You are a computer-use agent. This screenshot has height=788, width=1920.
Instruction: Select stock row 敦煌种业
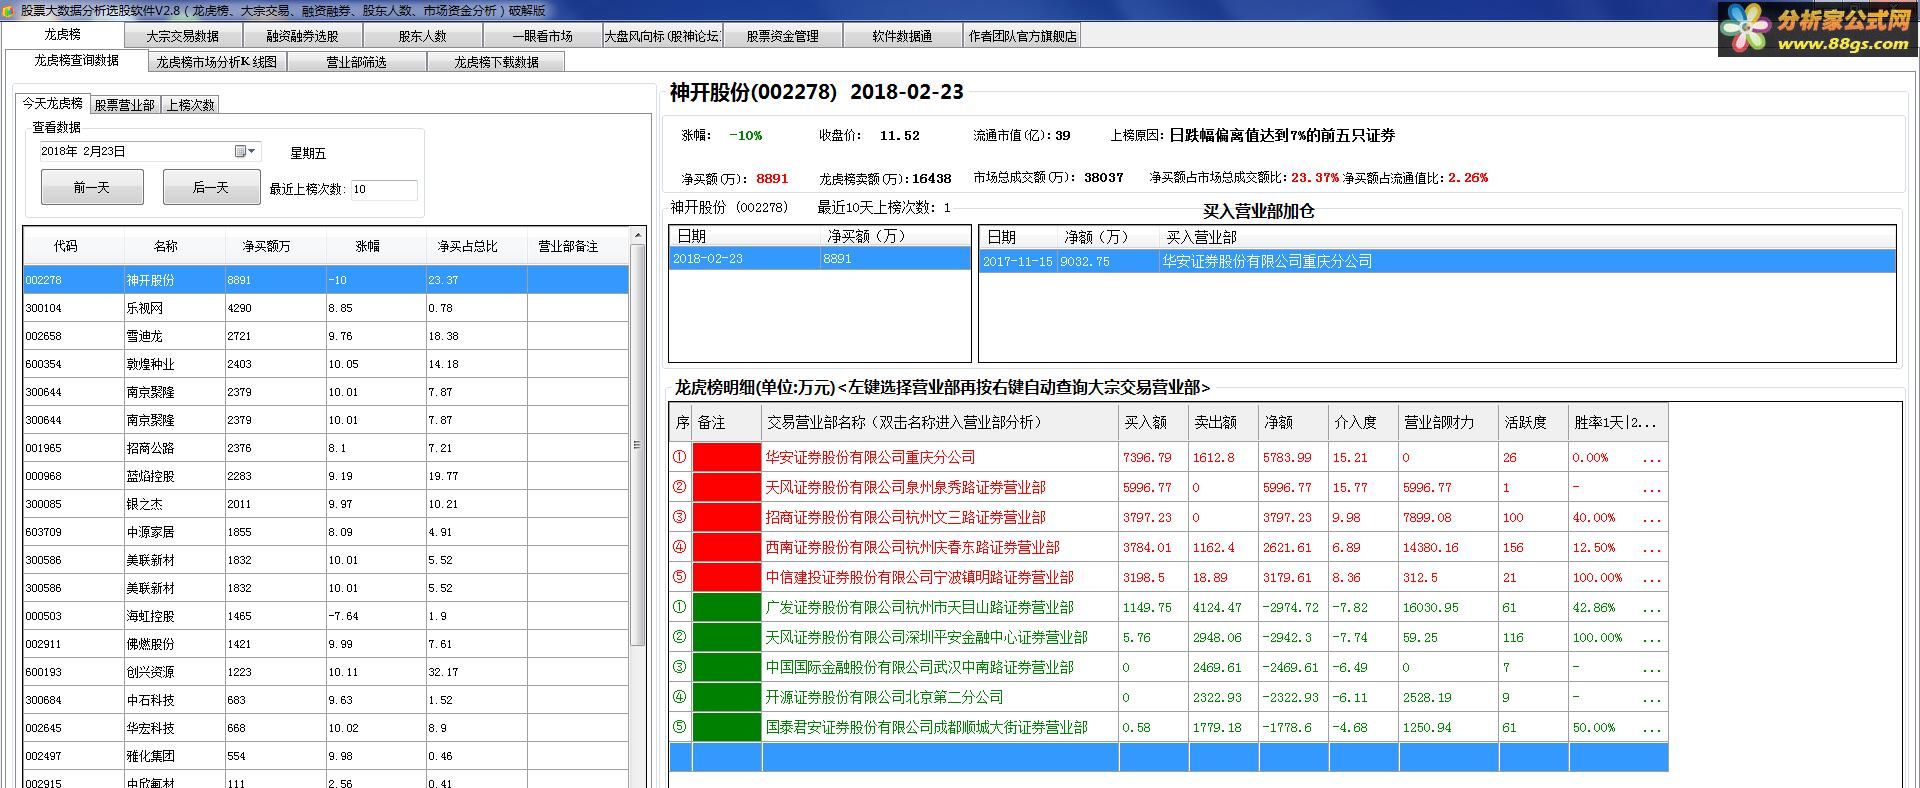[326, 364]
